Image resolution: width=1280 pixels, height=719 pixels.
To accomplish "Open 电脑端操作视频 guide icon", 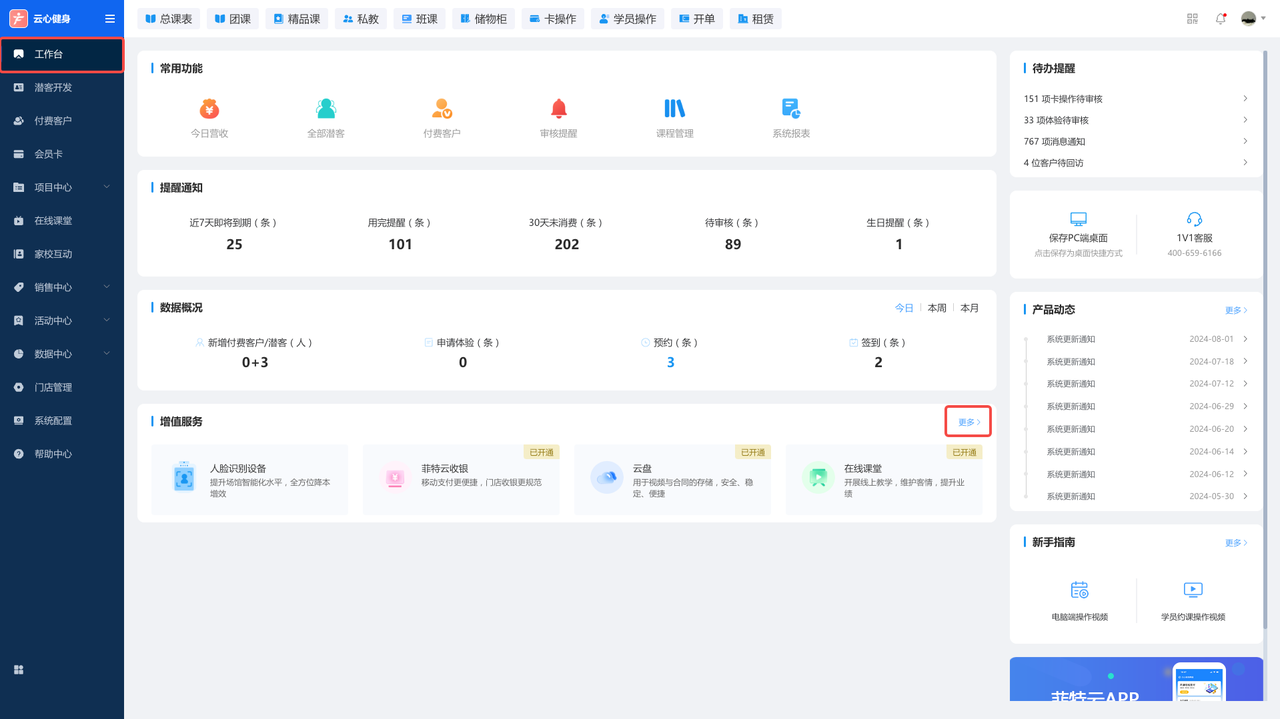I will (1079, 590).
